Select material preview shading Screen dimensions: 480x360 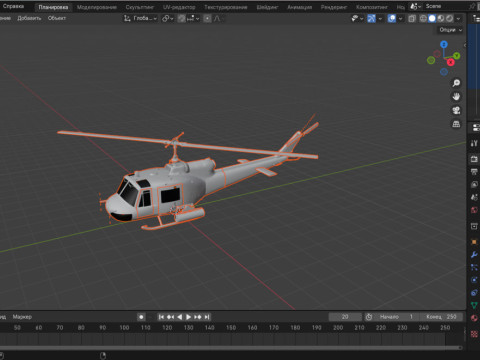point(441,19)
